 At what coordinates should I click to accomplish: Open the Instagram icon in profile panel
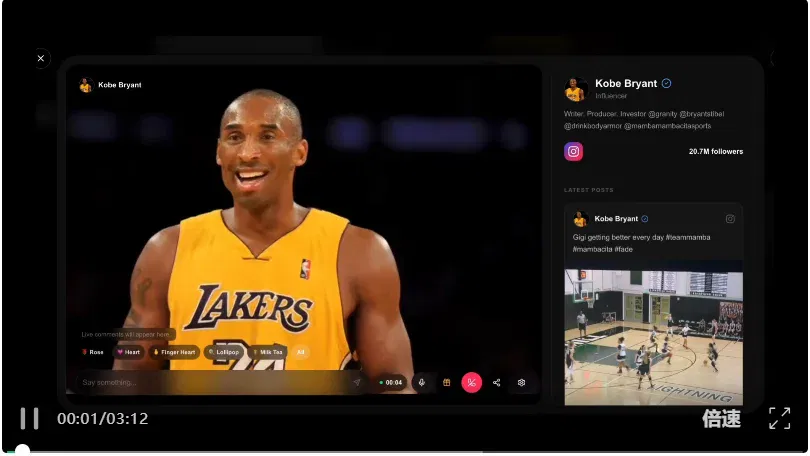[x=573, y=151]
